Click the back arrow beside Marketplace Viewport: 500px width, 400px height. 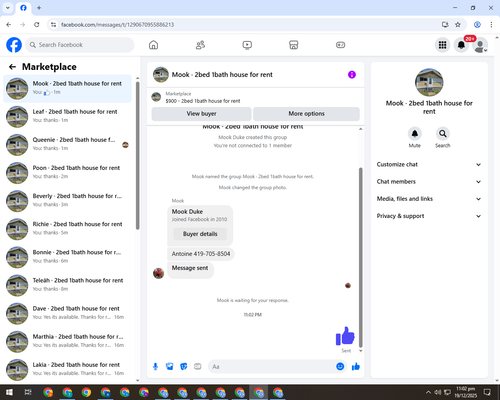tap(12, 67)
